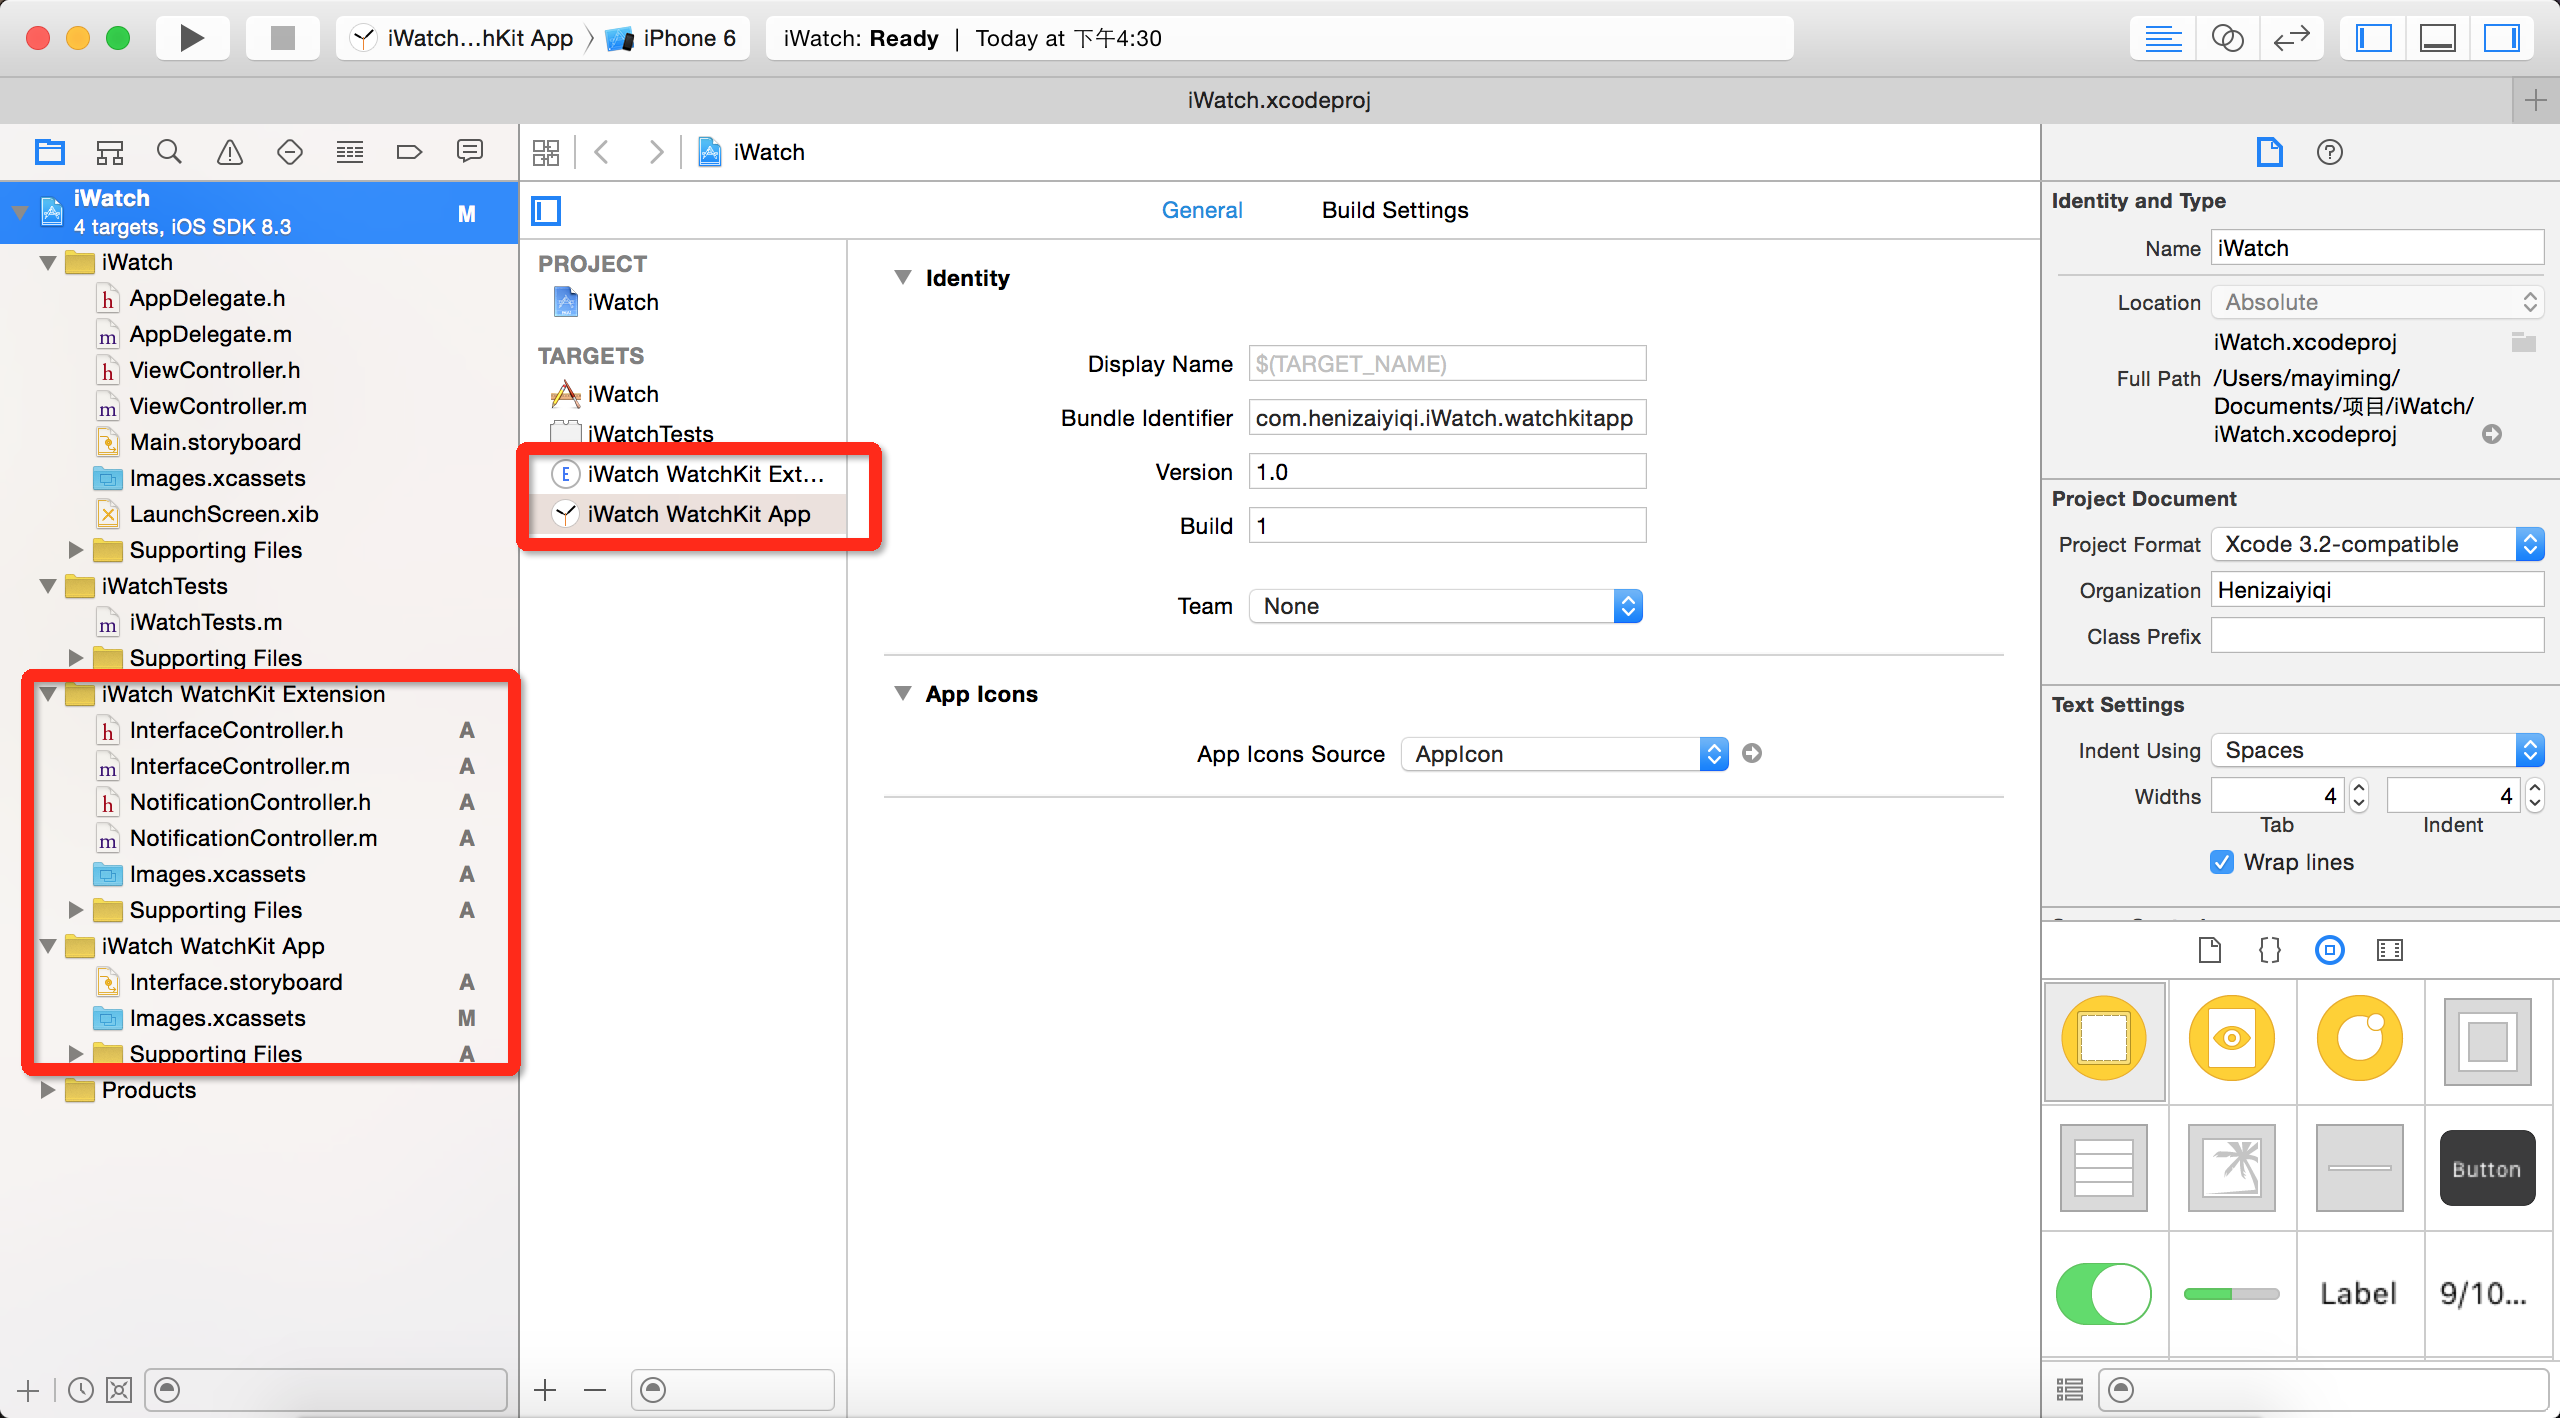Open the Media library

(2390, 950)
